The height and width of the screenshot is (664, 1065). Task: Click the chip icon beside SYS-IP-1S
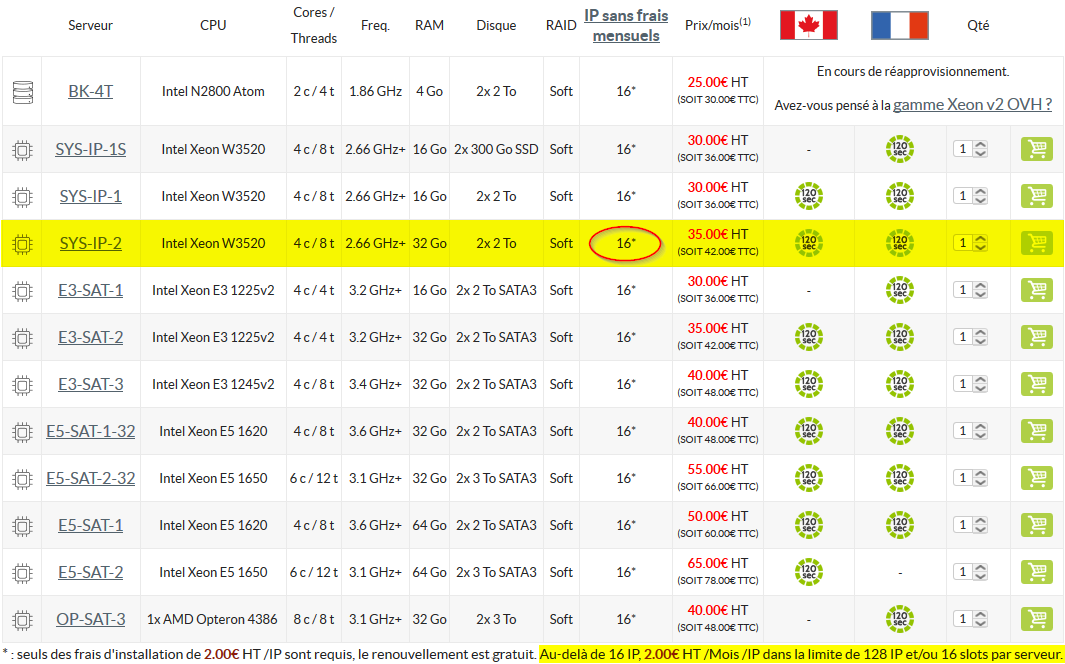tap(22, 149)
